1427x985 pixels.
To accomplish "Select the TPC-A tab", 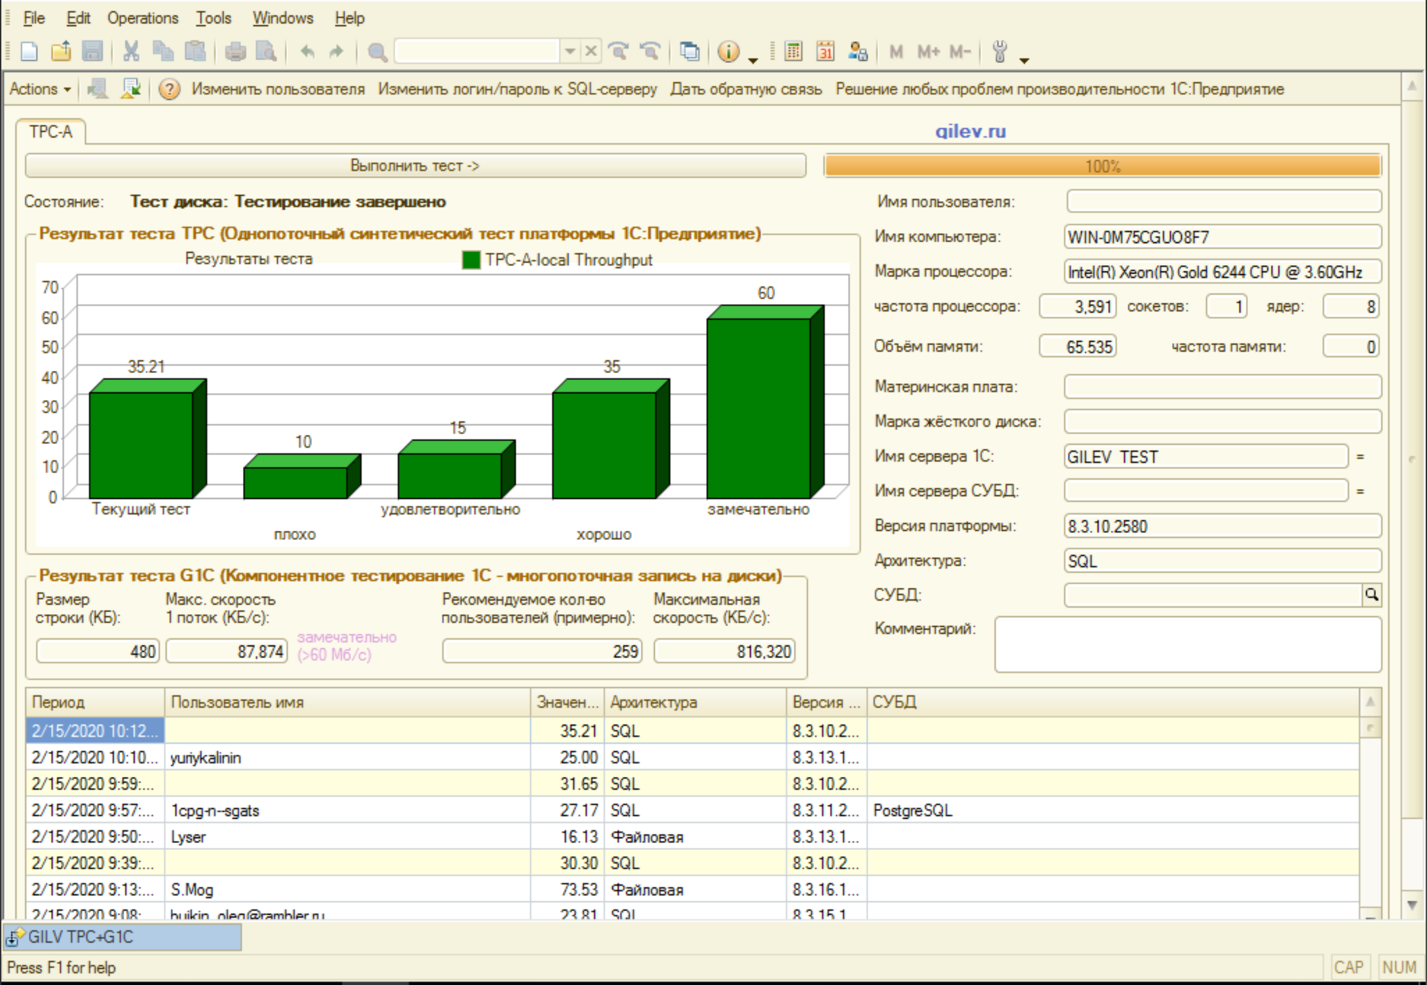I will coord(51,131).
